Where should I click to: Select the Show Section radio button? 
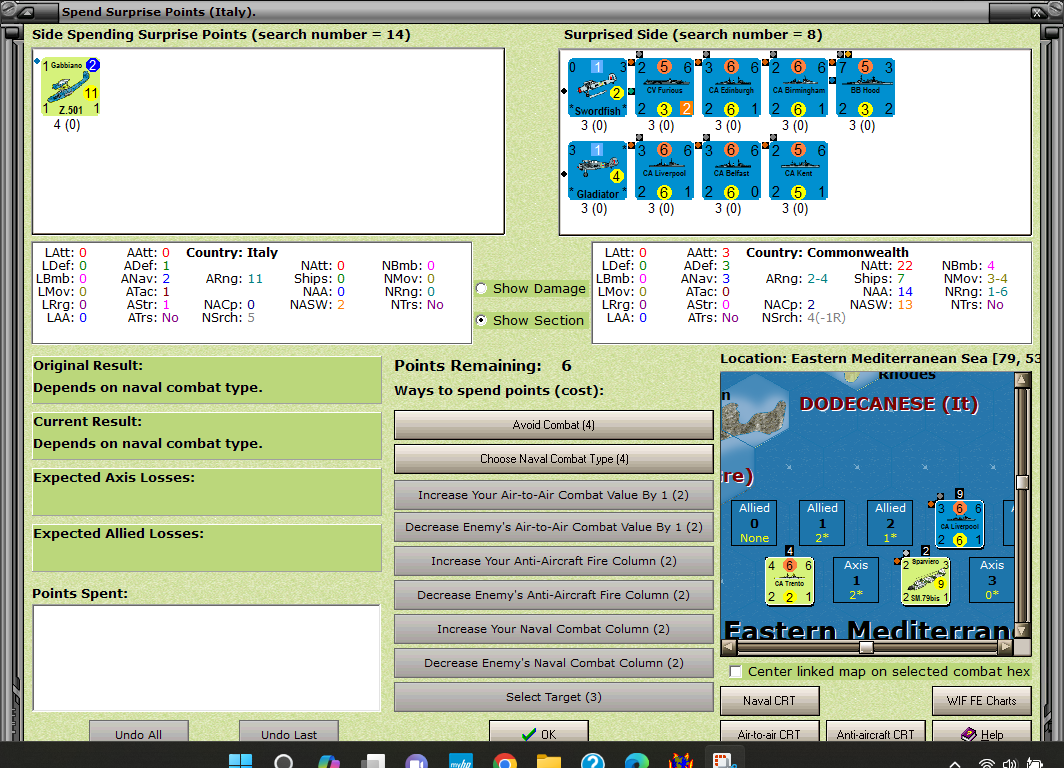pos(482,320)
